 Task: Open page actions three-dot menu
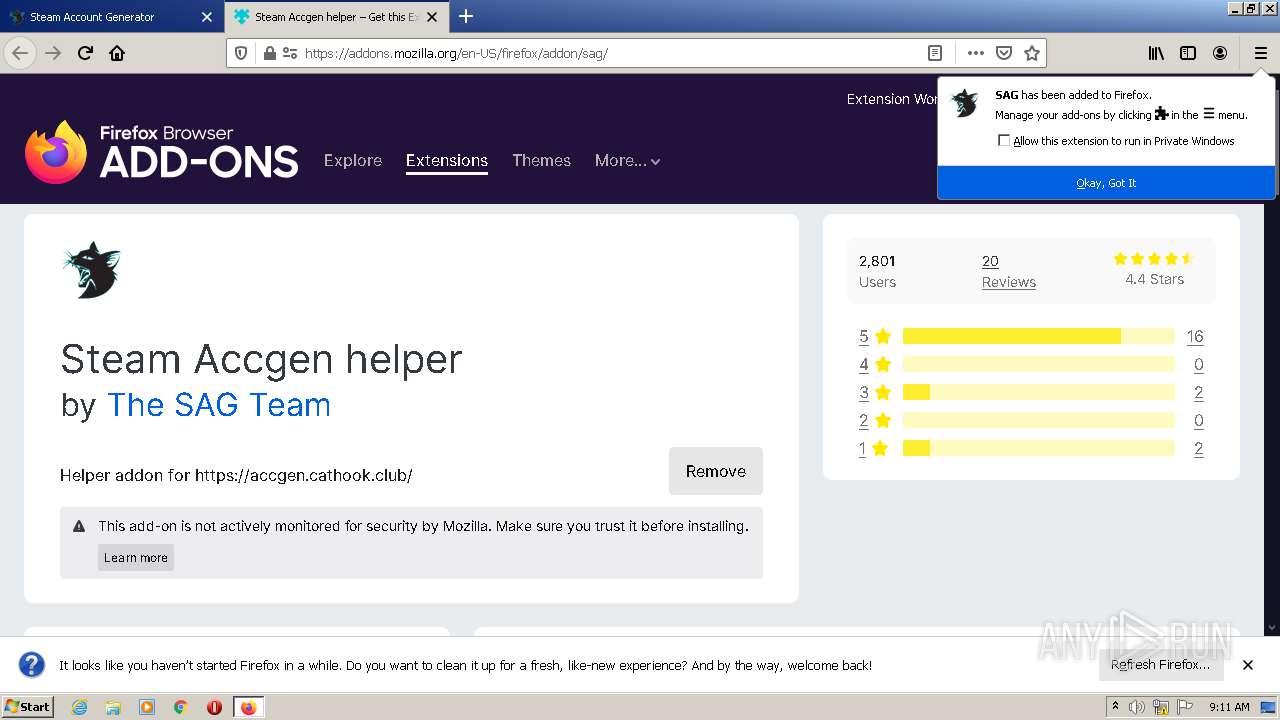[976, 53]
